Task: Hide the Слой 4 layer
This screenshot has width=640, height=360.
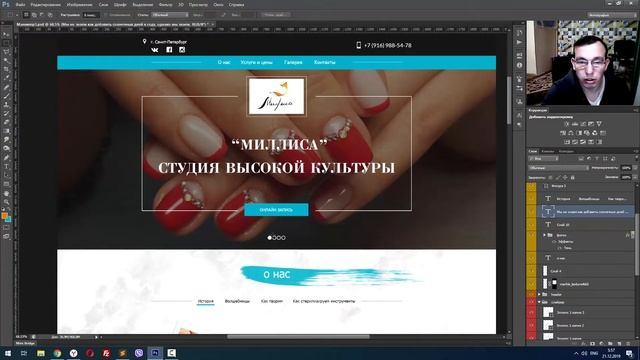Action: point(531,271)
